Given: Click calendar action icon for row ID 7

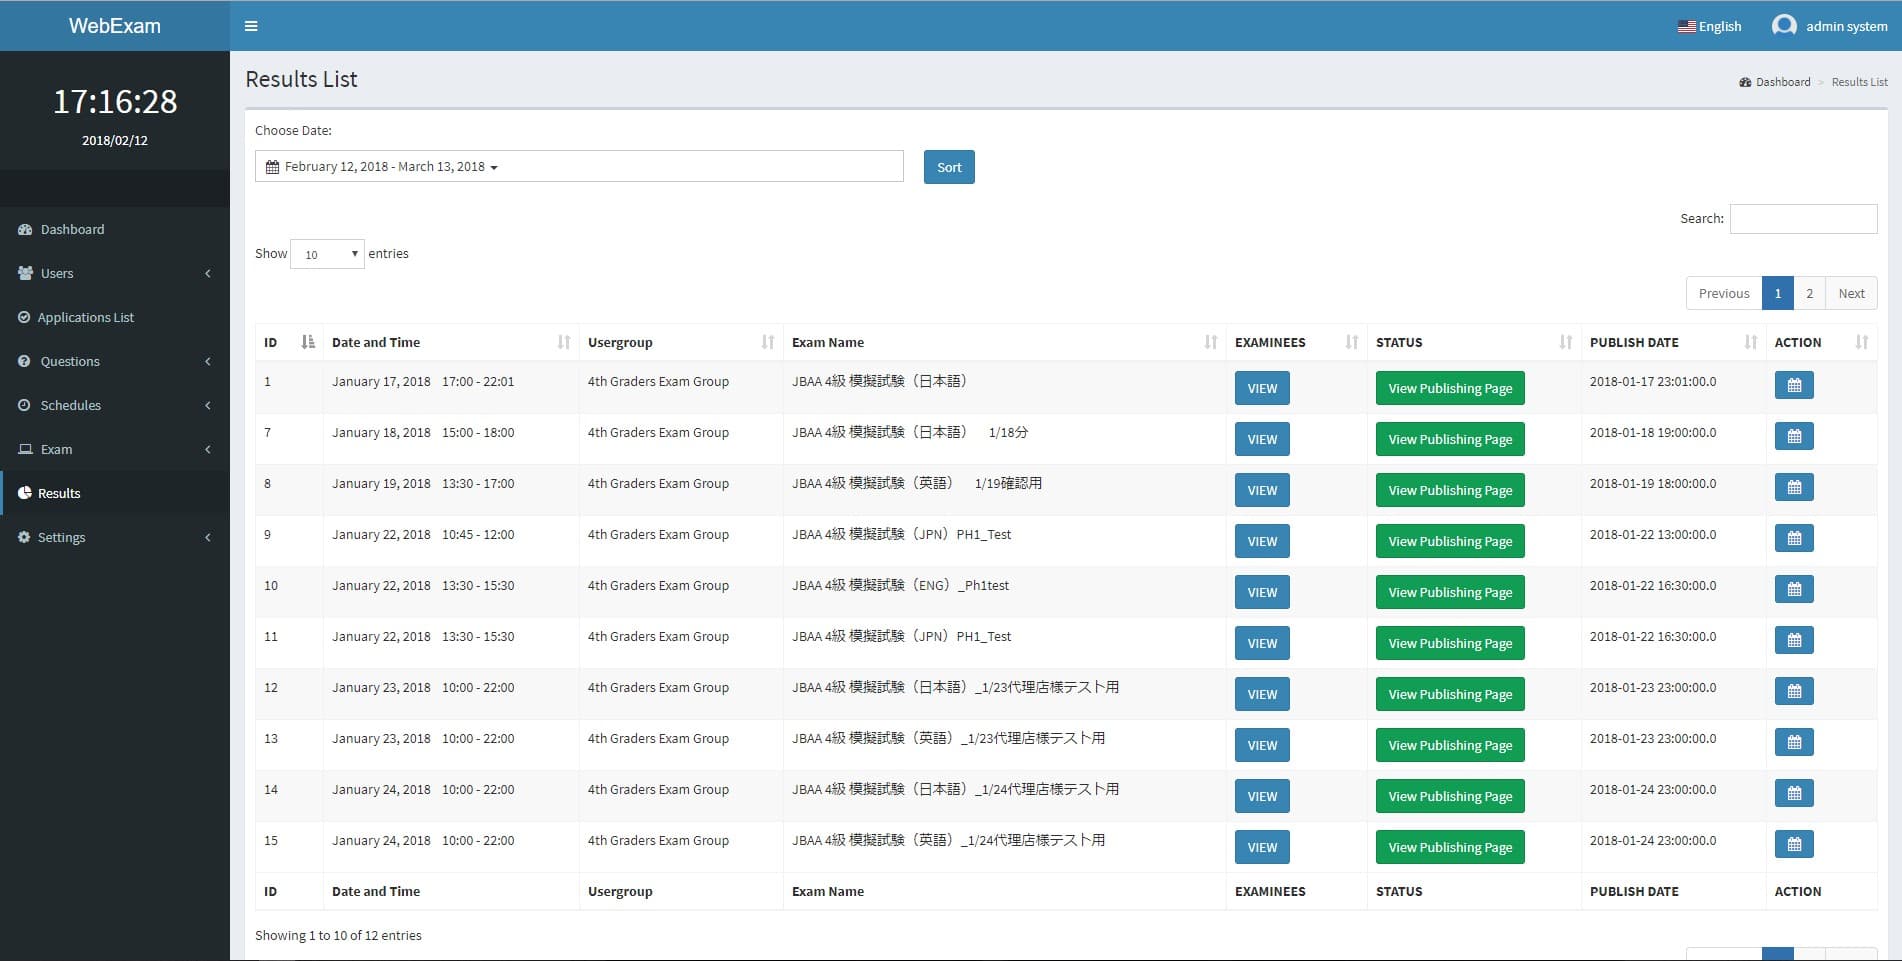Looking at the screenshot, I should pos(1794,436).
